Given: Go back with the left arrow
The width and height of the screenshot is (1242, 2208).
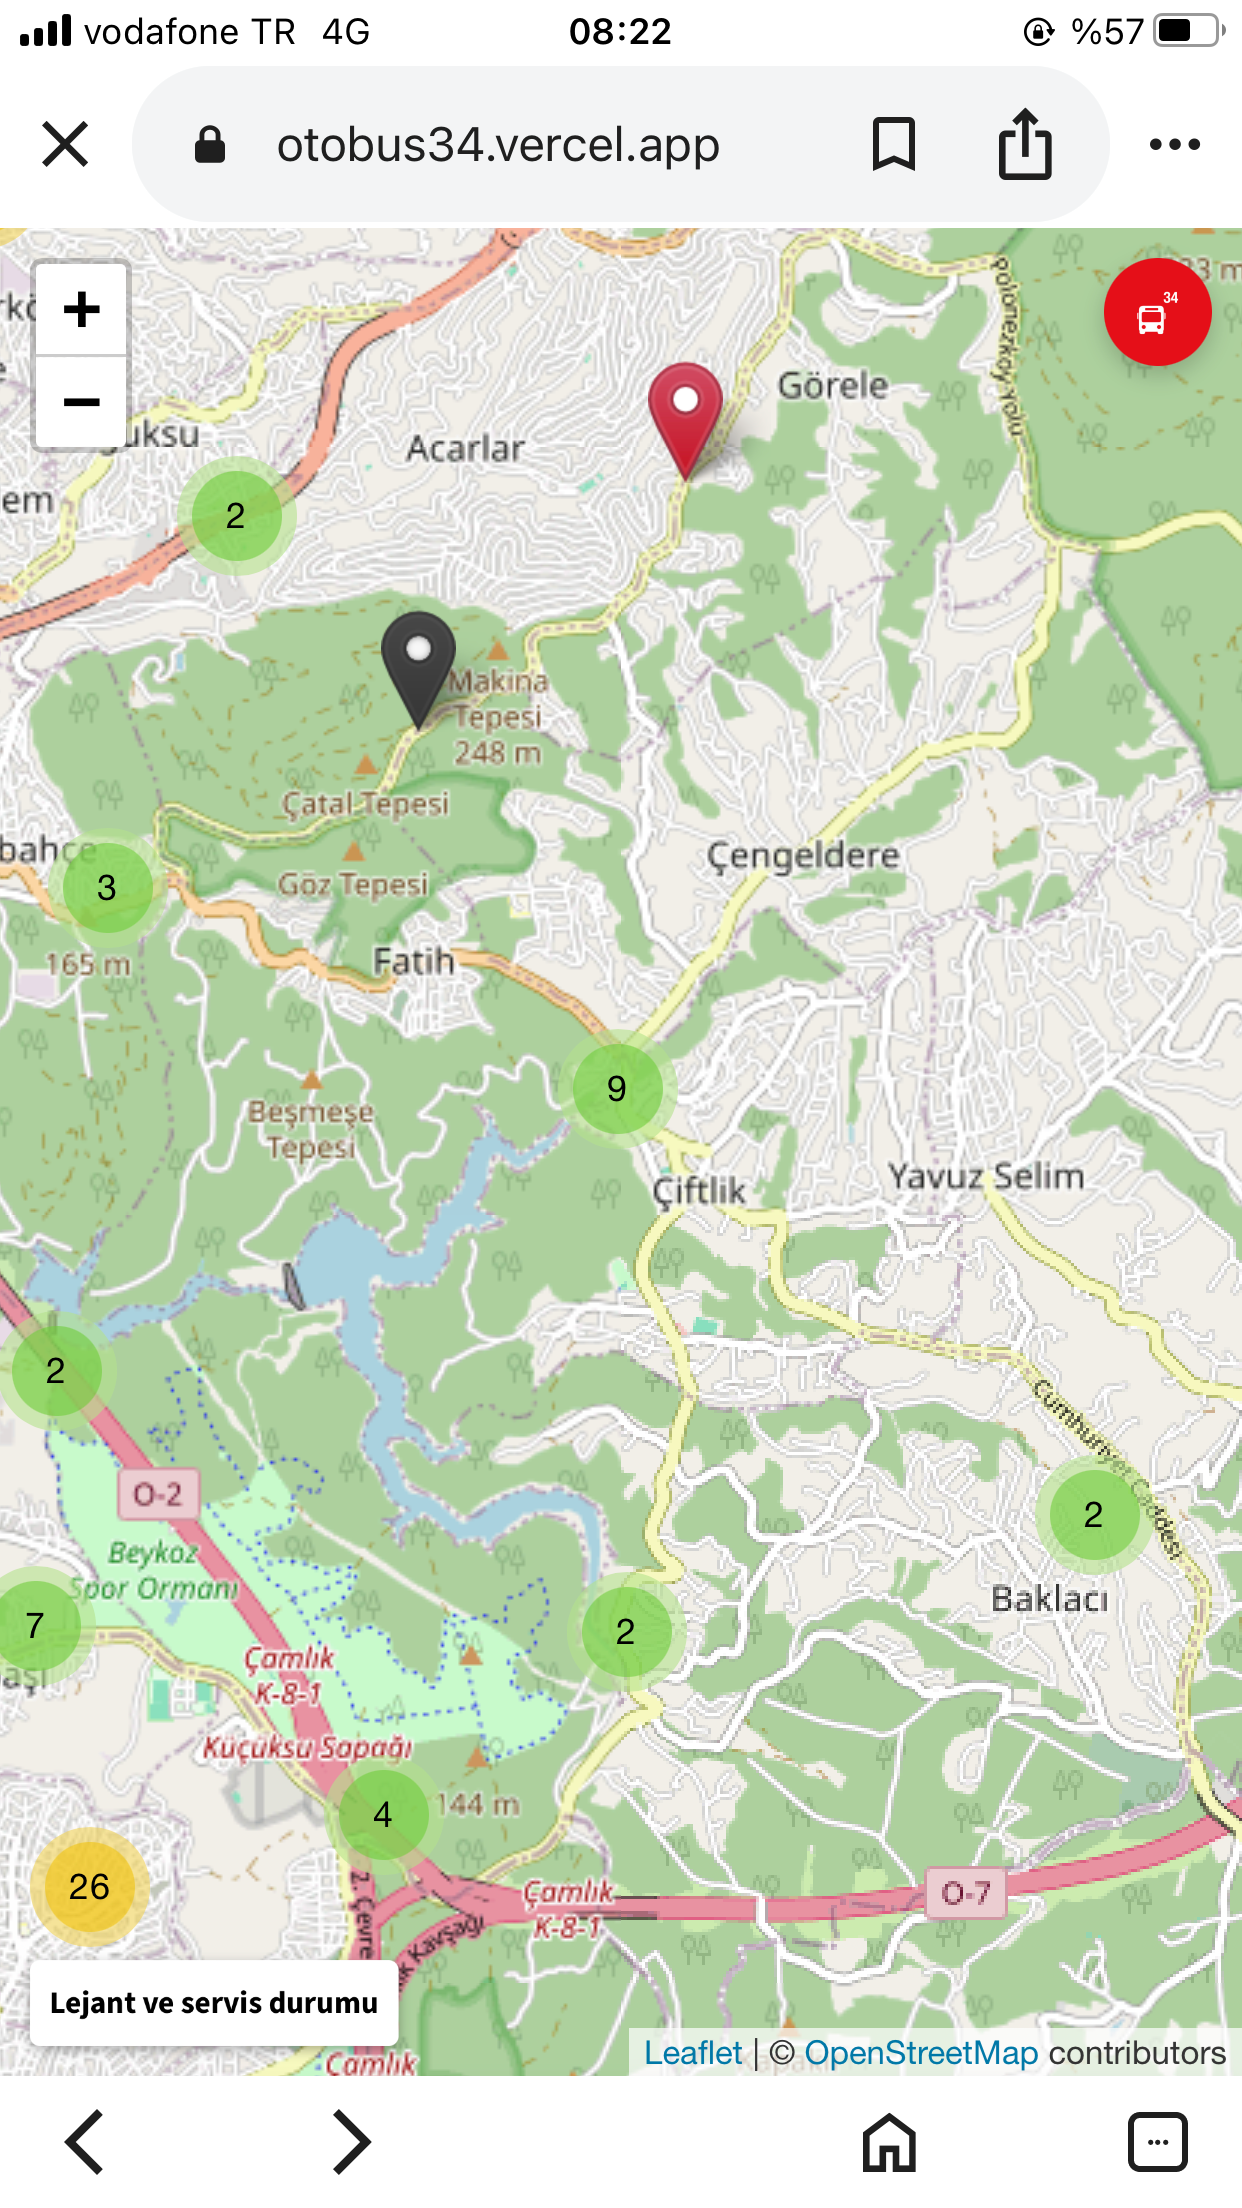Looking at the screenshot, I should 84,2142.
